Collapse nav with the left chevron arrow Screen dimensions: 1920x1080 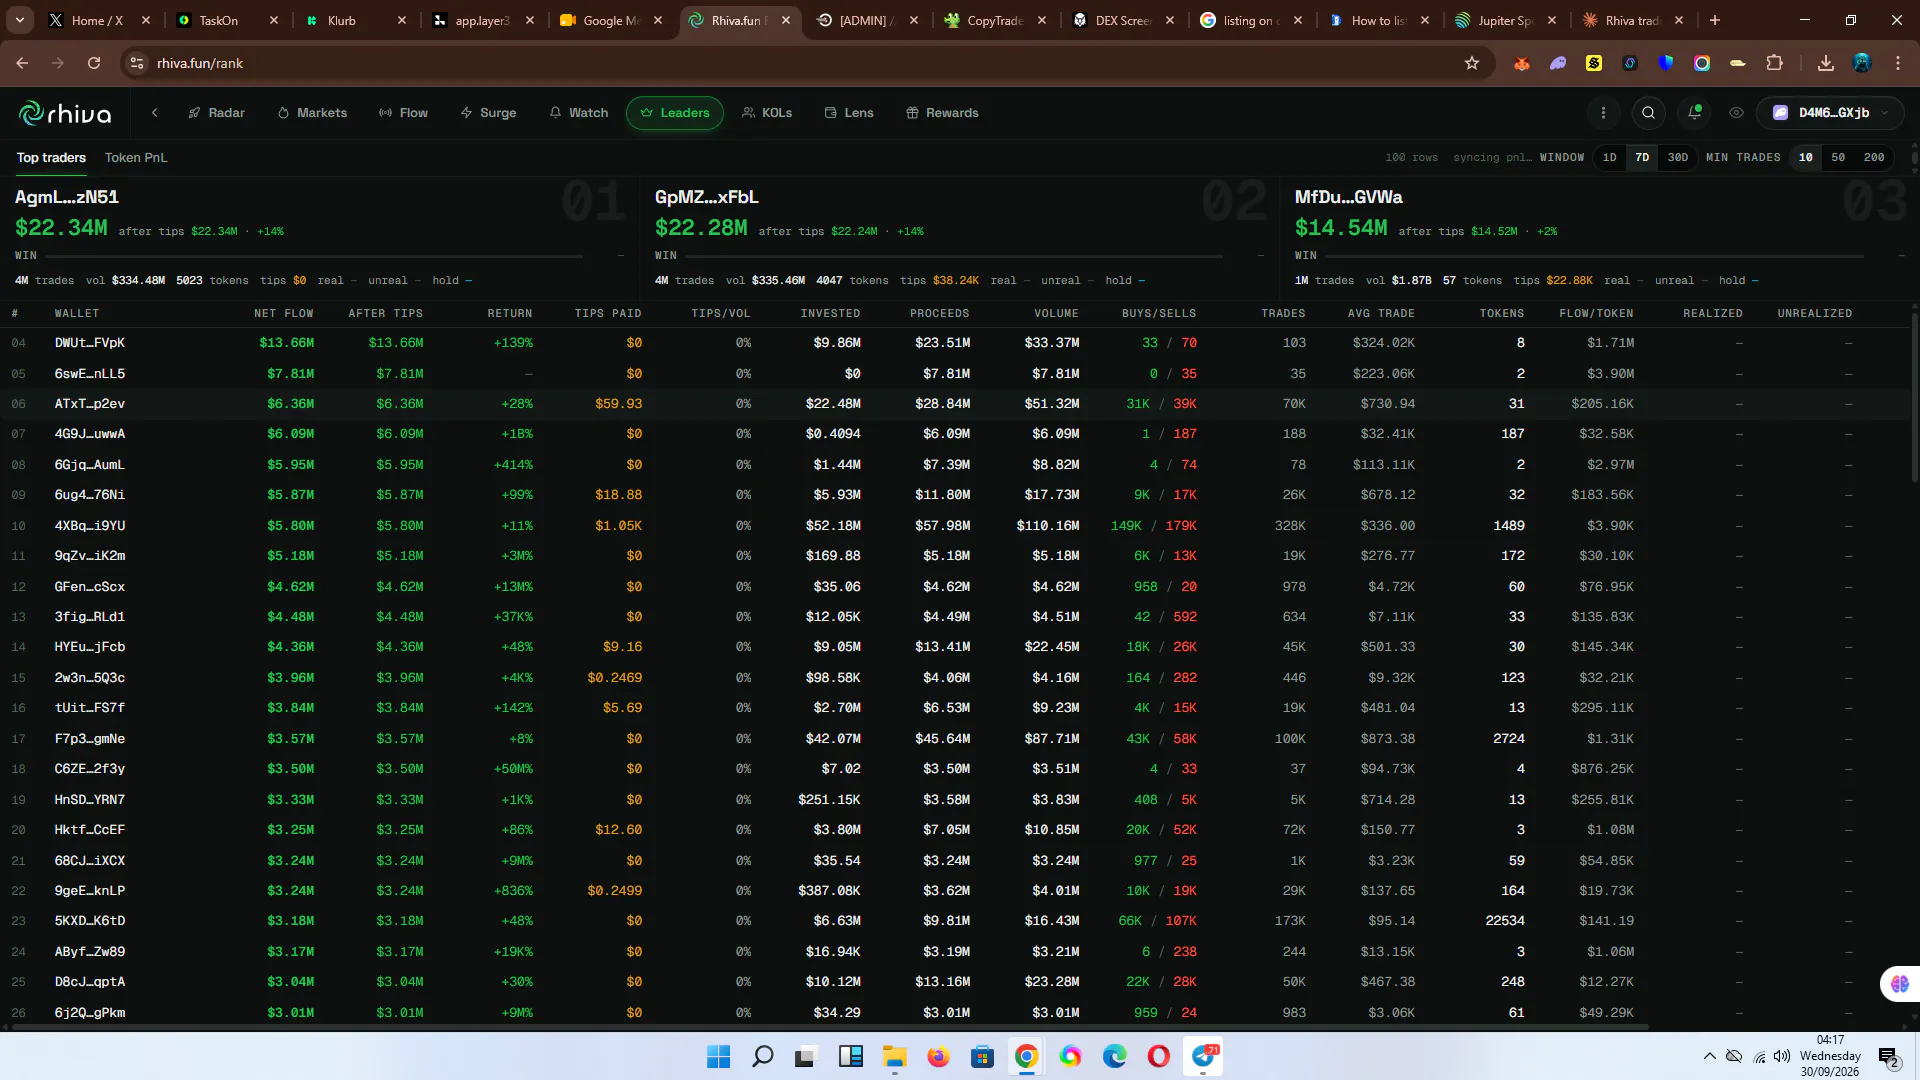pos(155,113)
